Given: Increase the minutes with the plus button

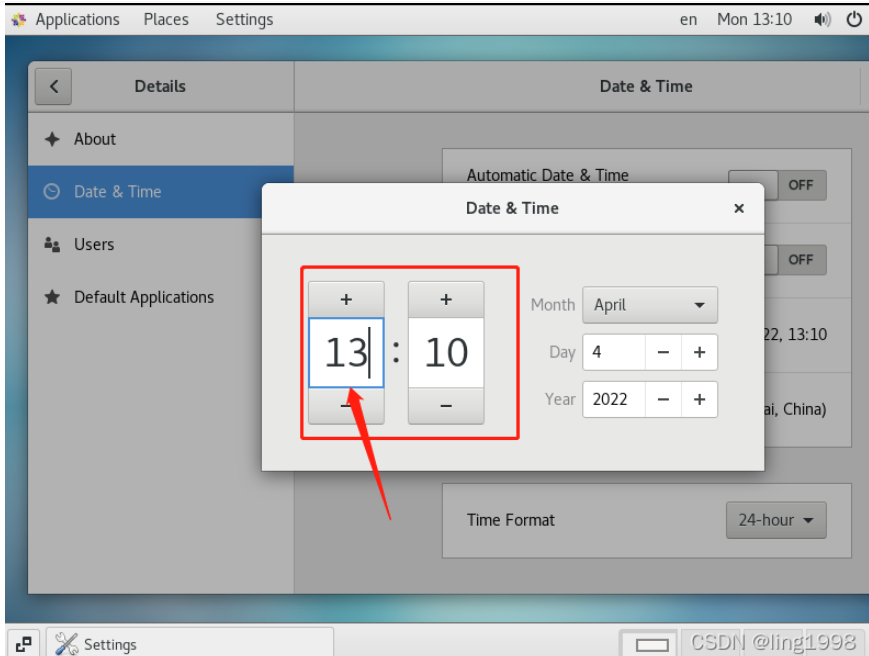Looking at the screenshot, I should [446, 300].
